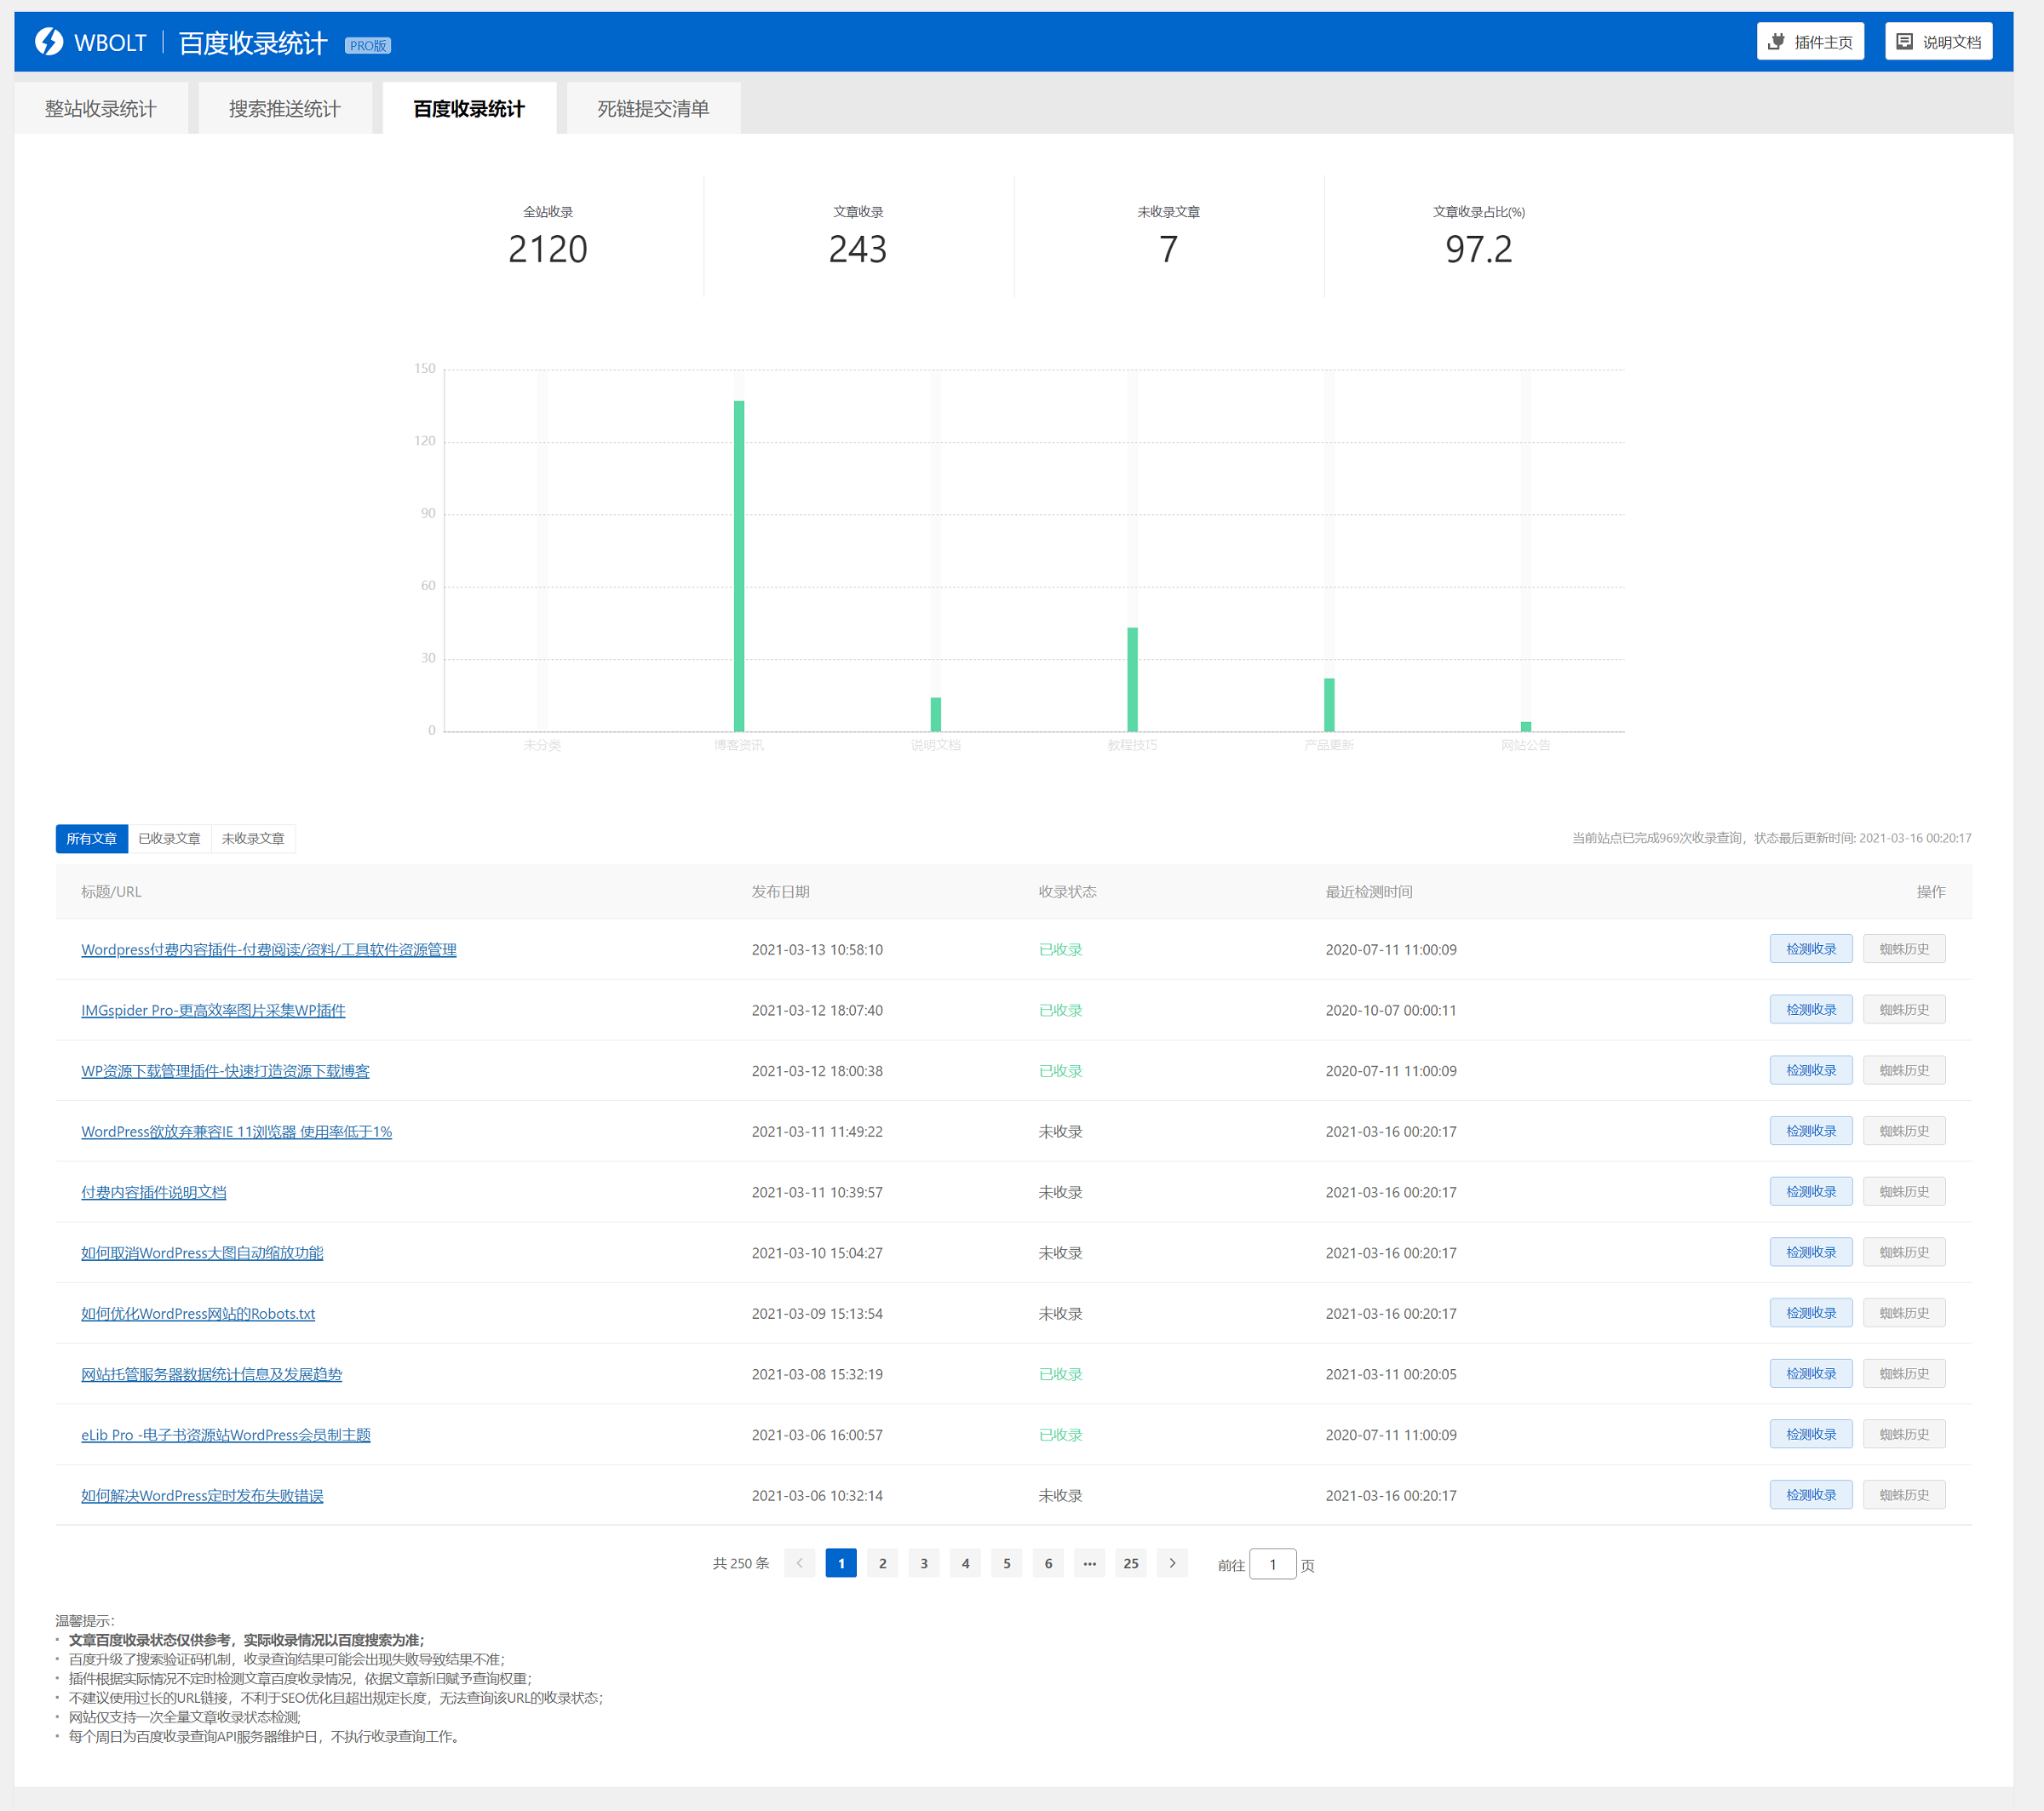Image resolution: width=2044 pixels, height=1811 pixels.
Task: Click the previous page left chevron
Action: point(799,1563)
